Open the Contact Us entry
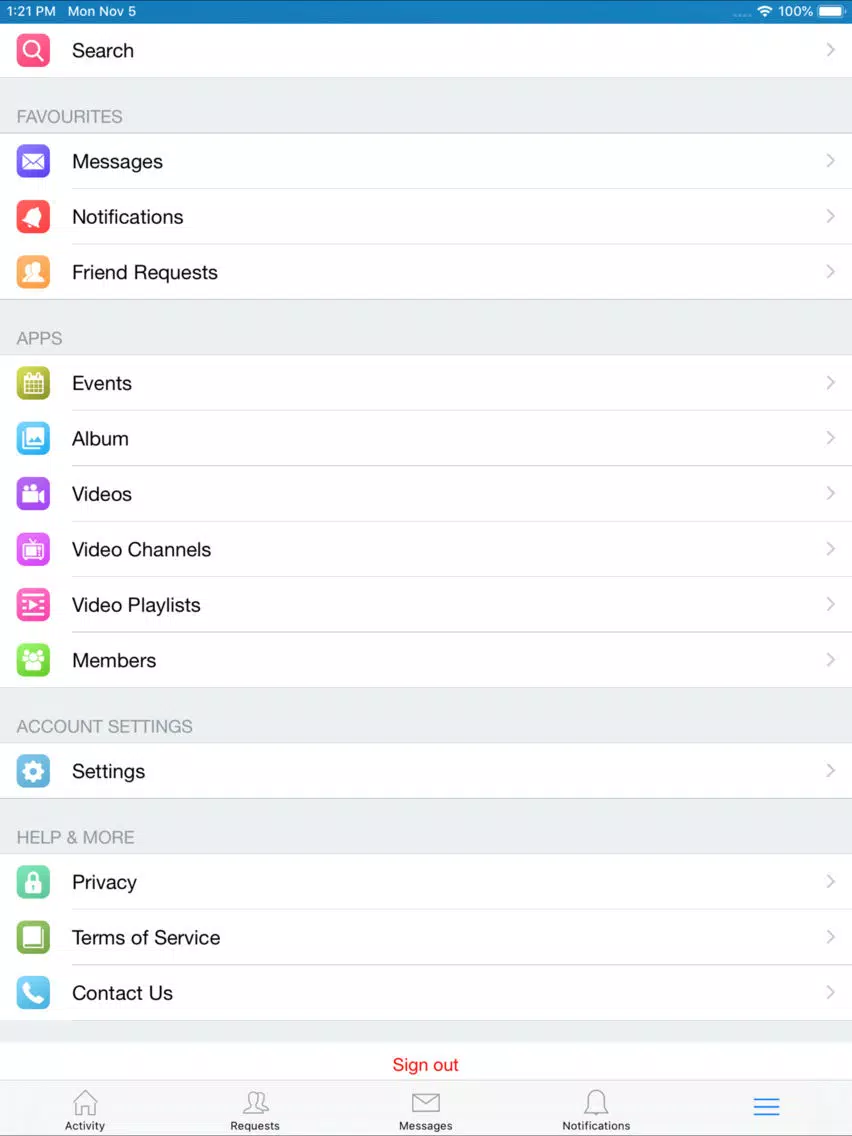852x1136 pixels. (426, 993)
